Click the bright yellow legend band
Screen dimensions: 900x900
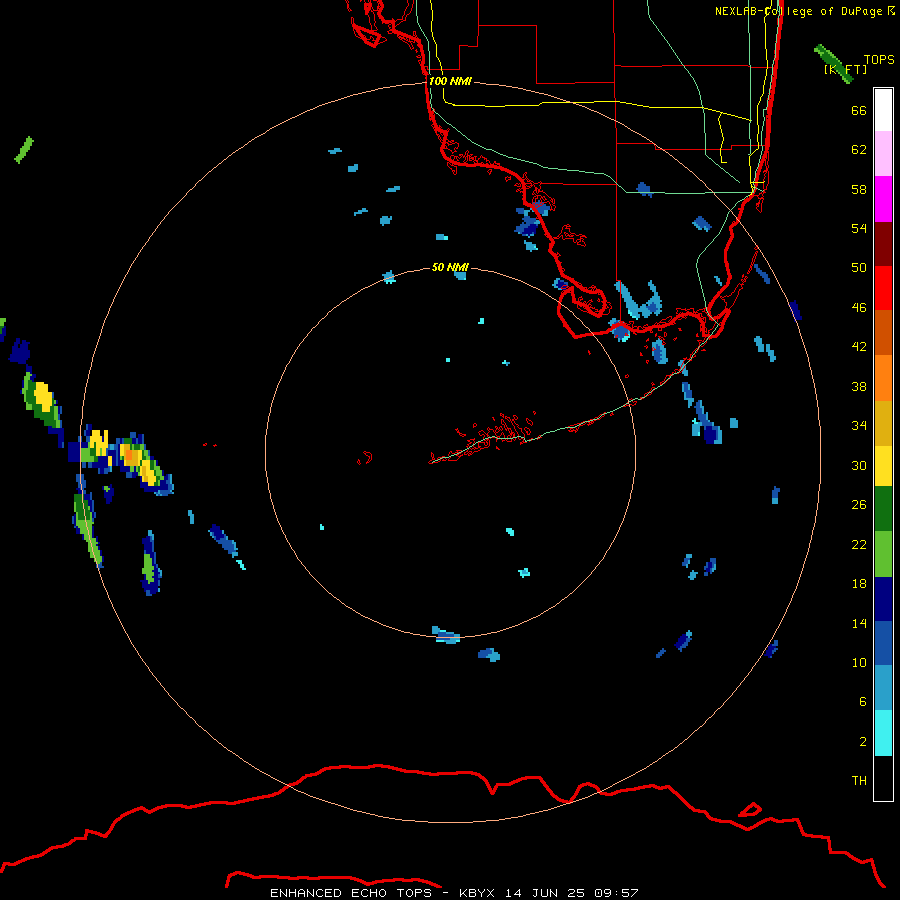click(883, 466)
